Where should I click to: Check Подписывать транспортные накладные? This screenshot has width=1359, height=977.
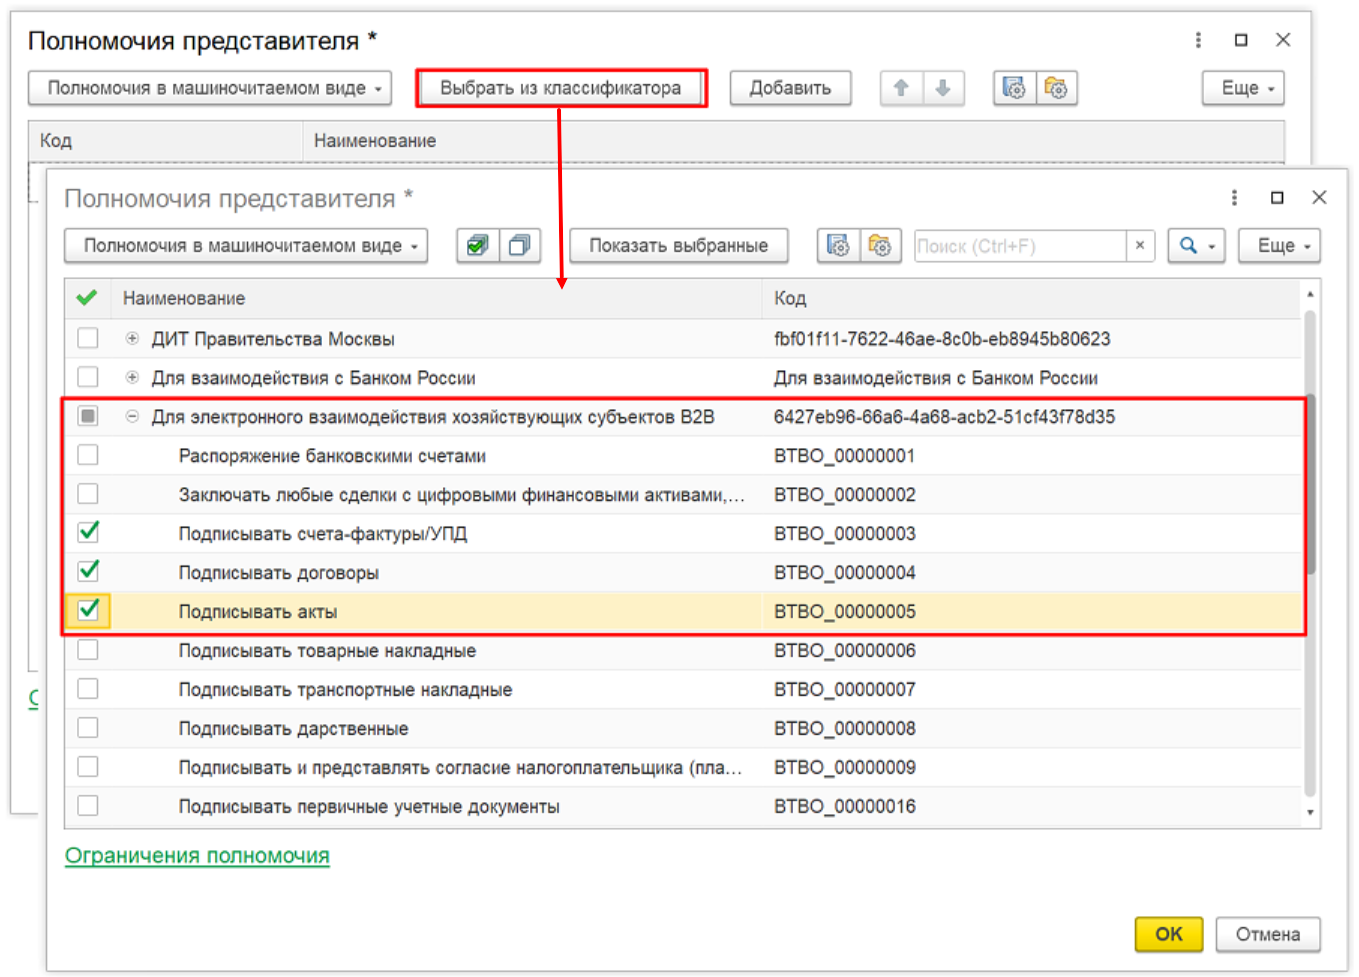[x=88, y=689]
